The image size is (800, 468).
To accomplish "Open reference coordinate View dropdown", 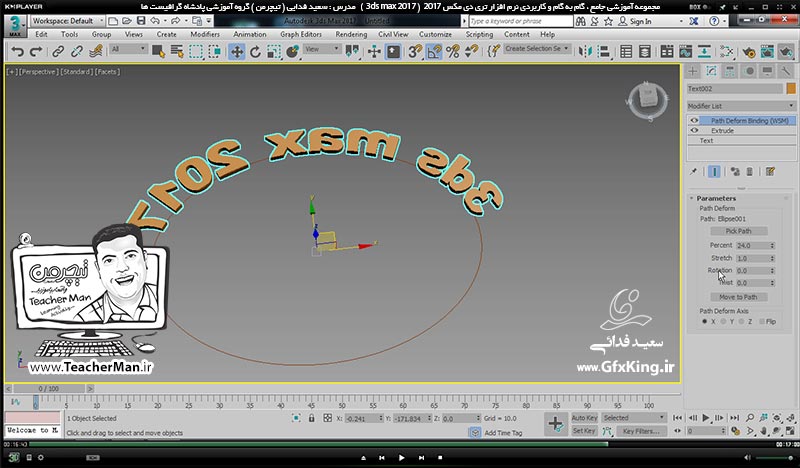I will click(322, 49).
